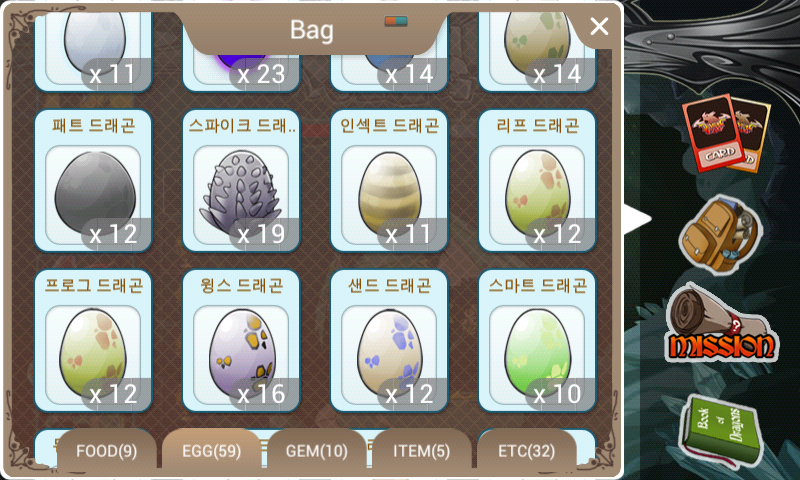Viewport: 800px width, 480px height.
Task: Open the dragon Card collection icon
Action: click(726, 133)
